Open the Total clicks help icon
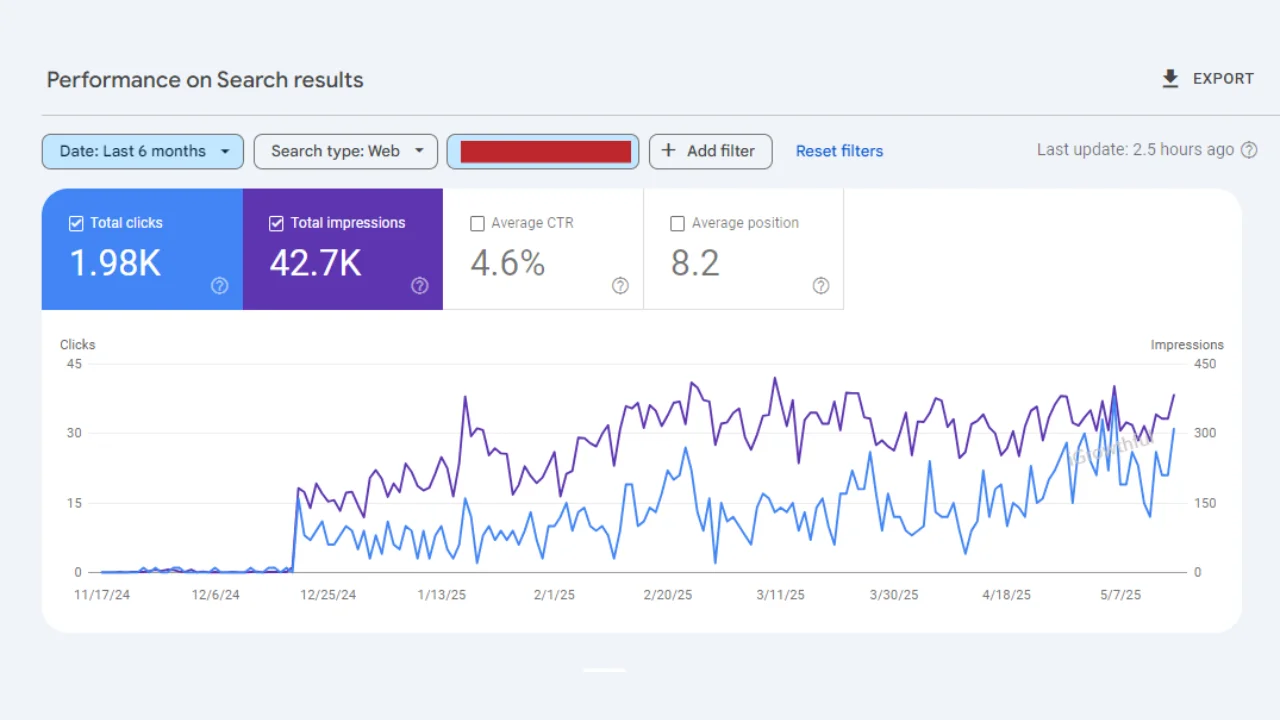Viewport: 1280px width, 720px height. coord(220,286)
